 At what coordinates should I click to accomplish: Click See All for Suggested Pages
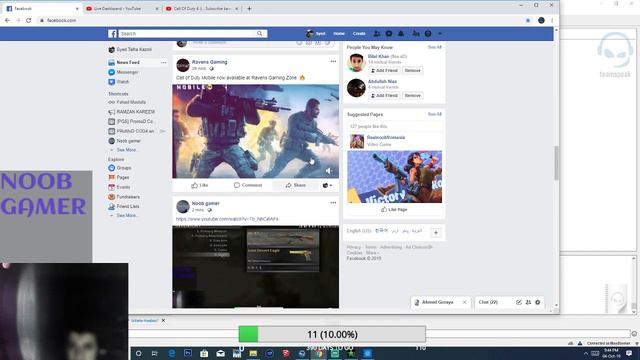click(434, 114)
